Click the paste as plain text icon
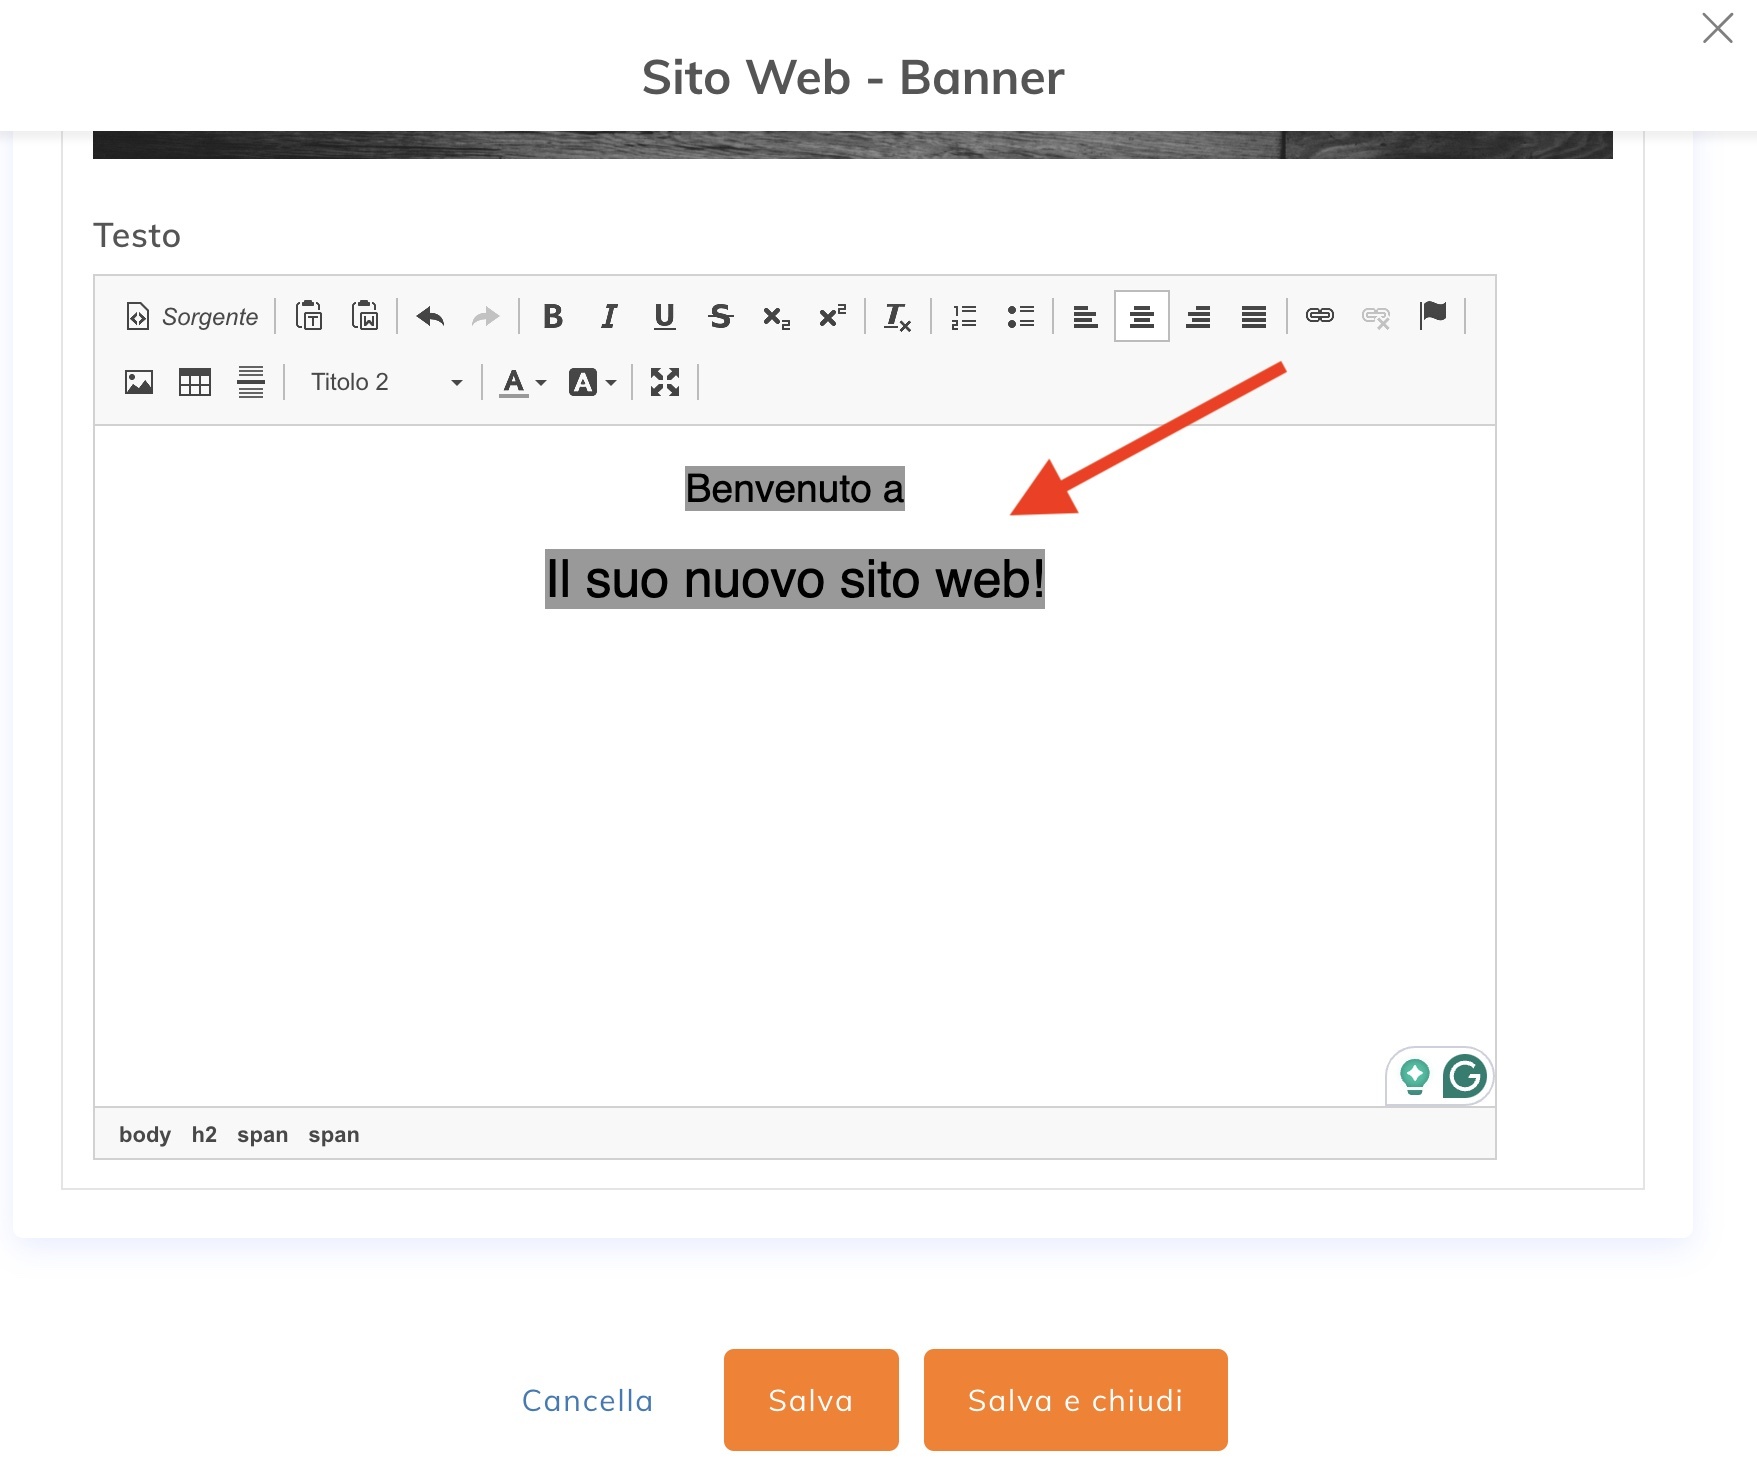1757x1468 pixels. point(309,316)
